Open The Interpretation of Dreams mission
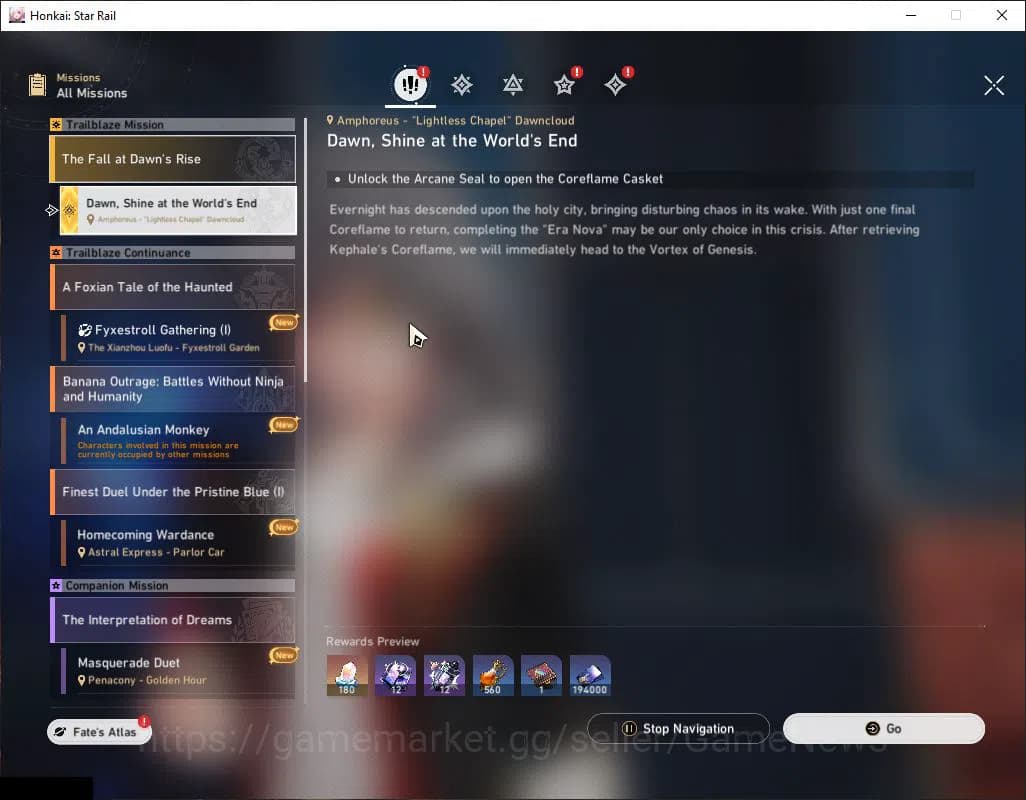This screenshot has height=800, width=1026. (173, 619)
